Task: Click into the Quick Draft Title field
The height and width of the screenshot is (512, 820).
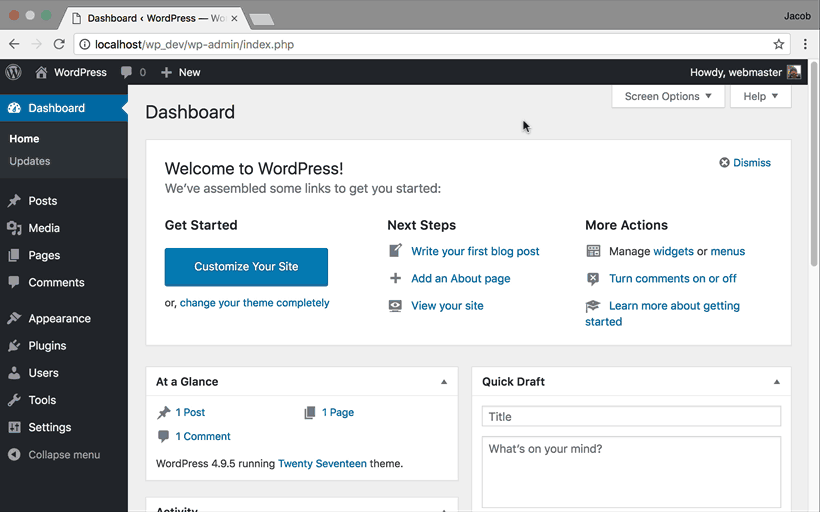Action: (x=631, y=416)
